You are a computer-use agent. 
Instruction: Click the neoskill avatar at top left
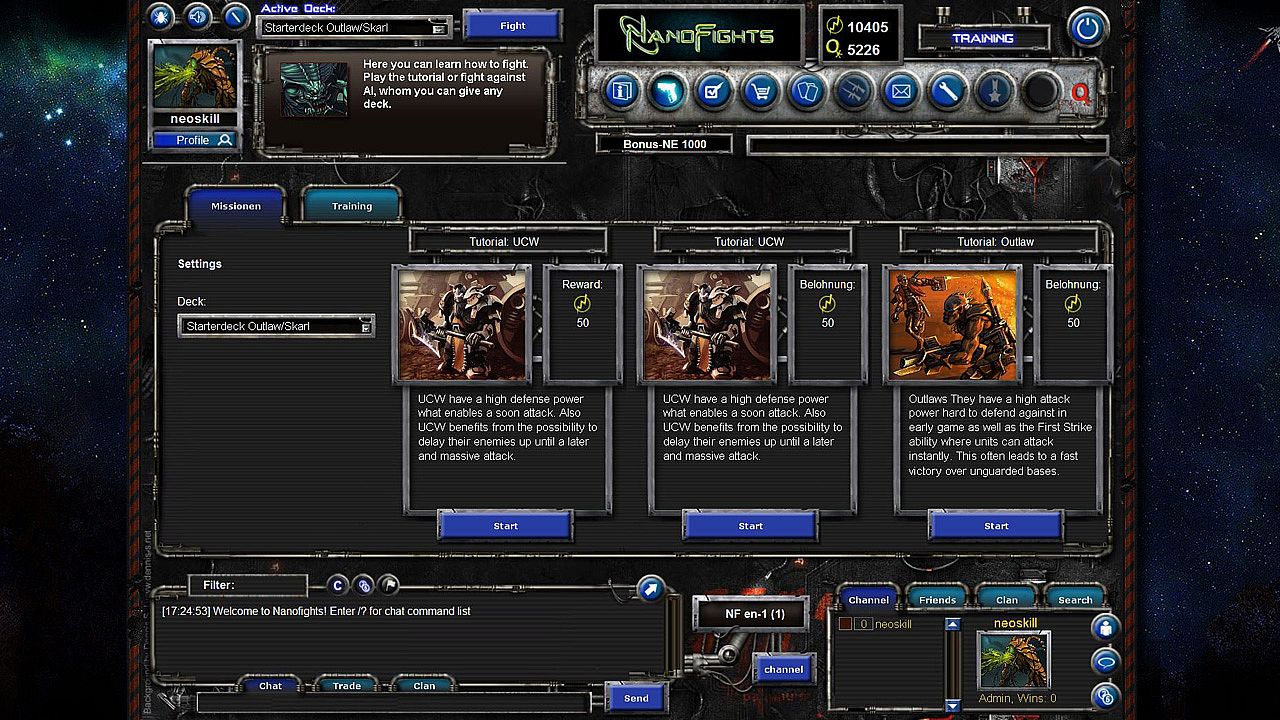coord(194,76)
